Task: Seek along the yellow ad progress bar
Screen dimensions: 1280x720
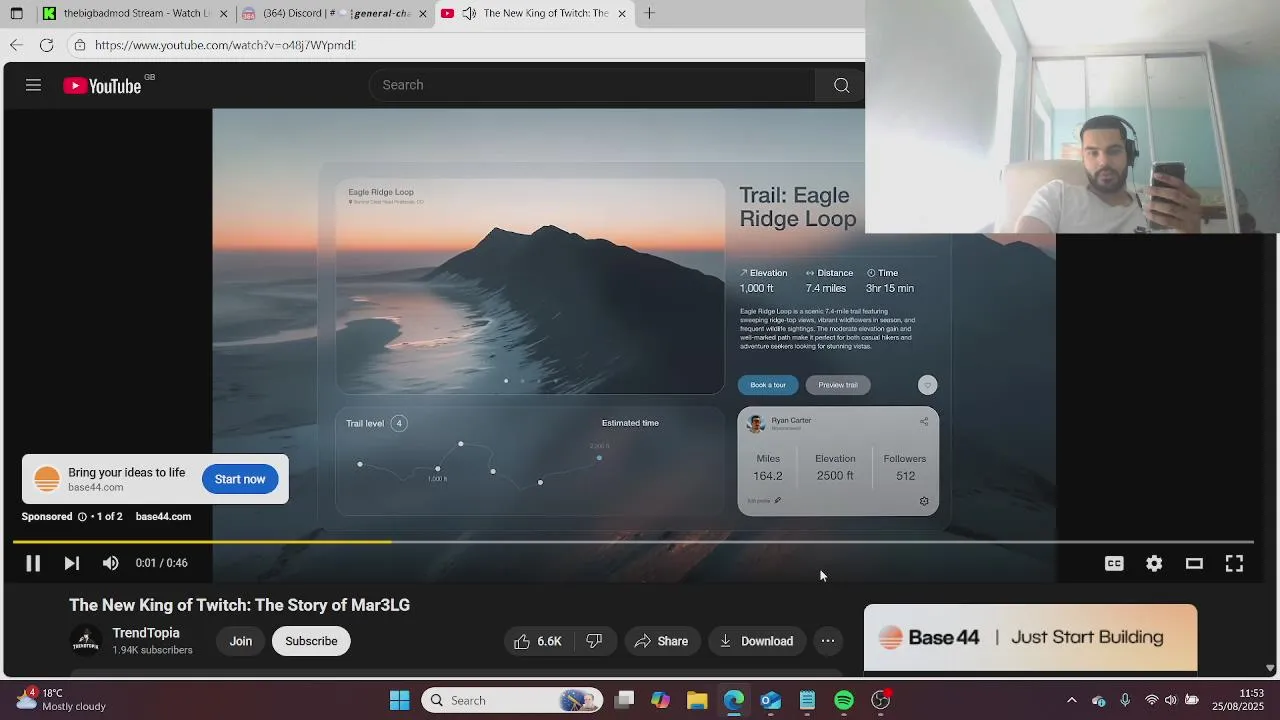Action: 633,542
